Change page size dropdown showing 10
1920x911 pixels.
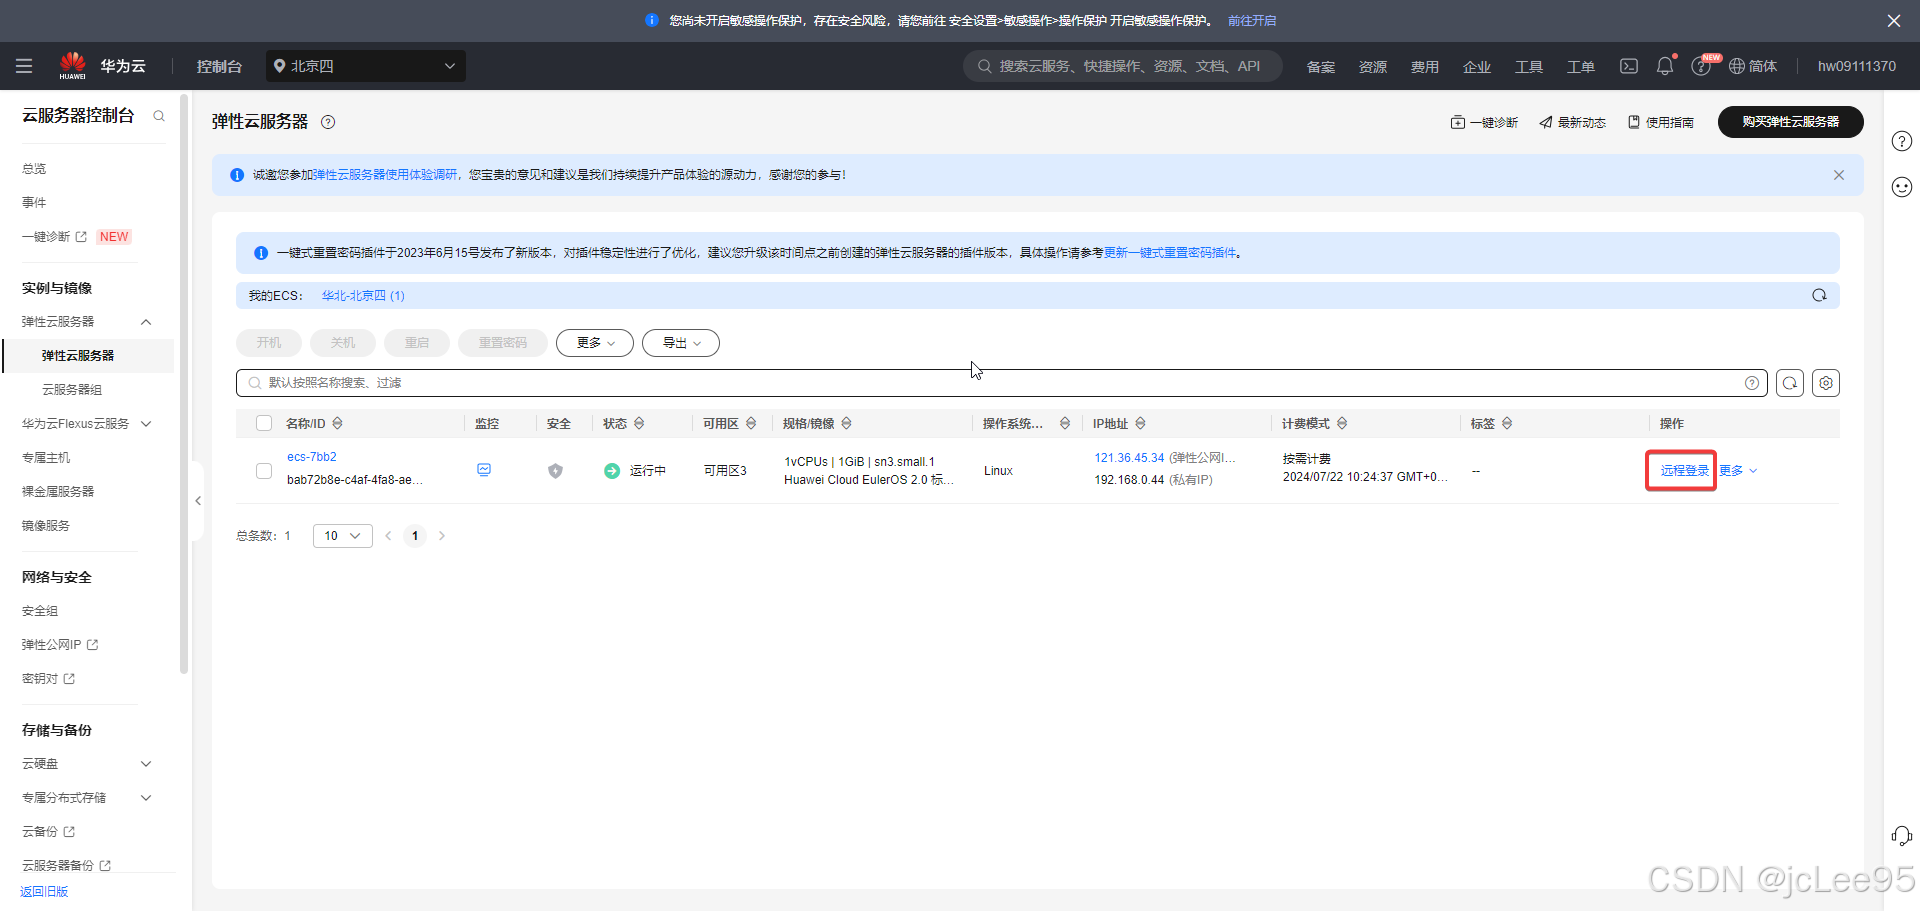coord(343,536)
